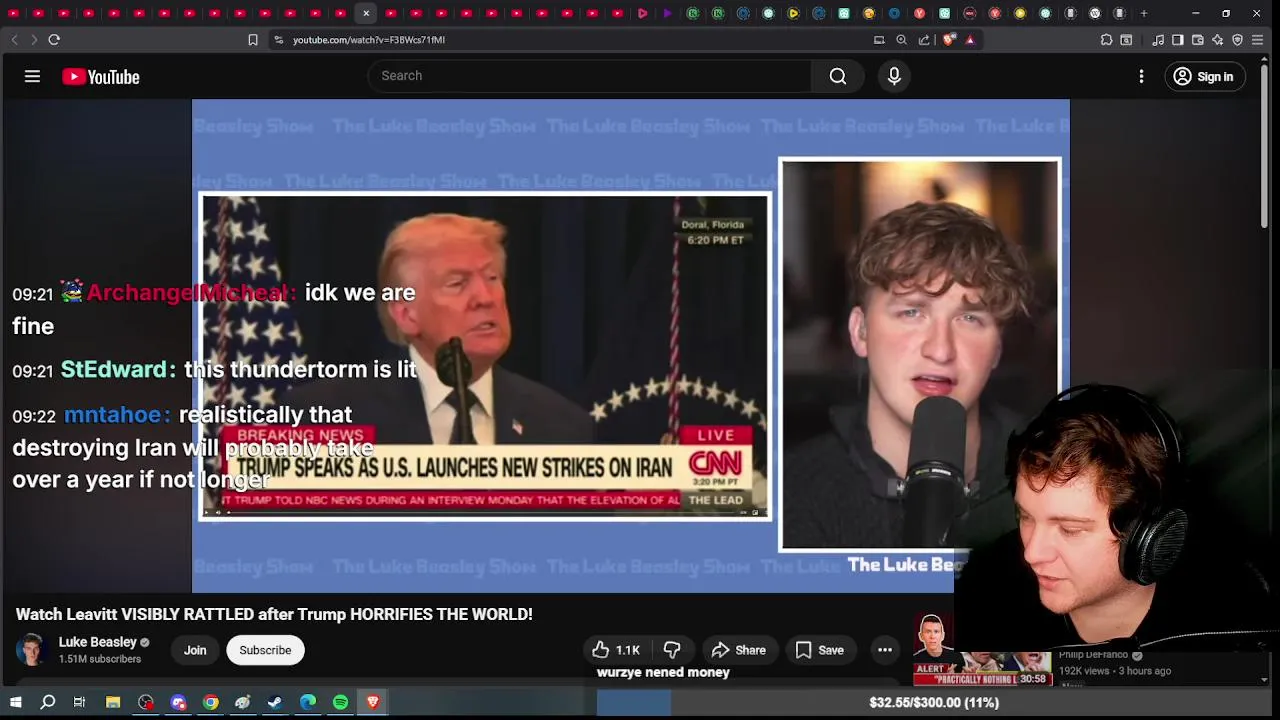Screen dimensions: 1280x720
Task: Open Microsoft Edge from the taskbar
Action: pyautogui.click(x=308, y=703)
